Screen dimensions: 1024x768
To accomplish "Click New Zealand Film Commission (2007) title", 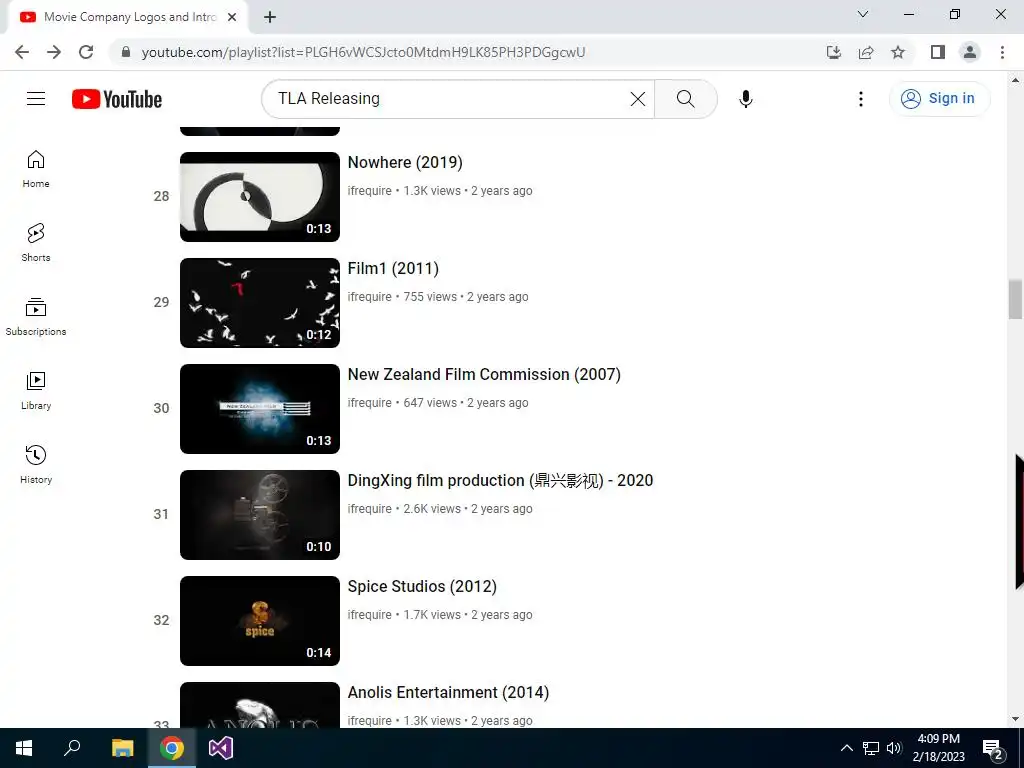I will pyautogui.click(x=484, y=374).
